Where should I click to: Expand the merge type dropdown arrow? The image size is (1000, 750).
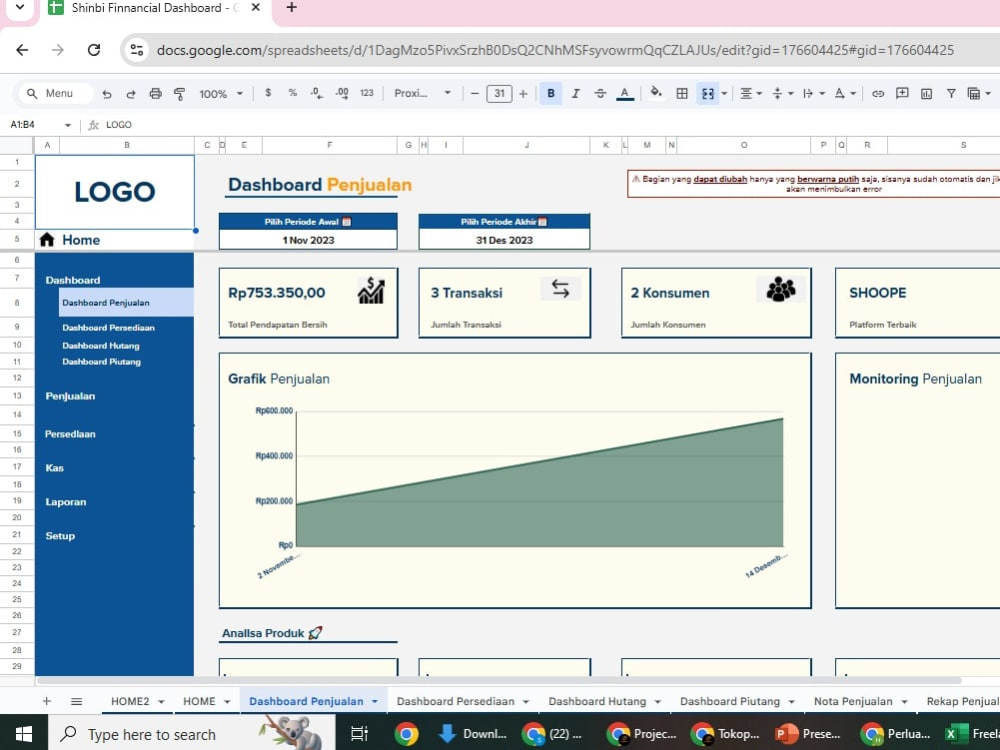click(724, 94)
